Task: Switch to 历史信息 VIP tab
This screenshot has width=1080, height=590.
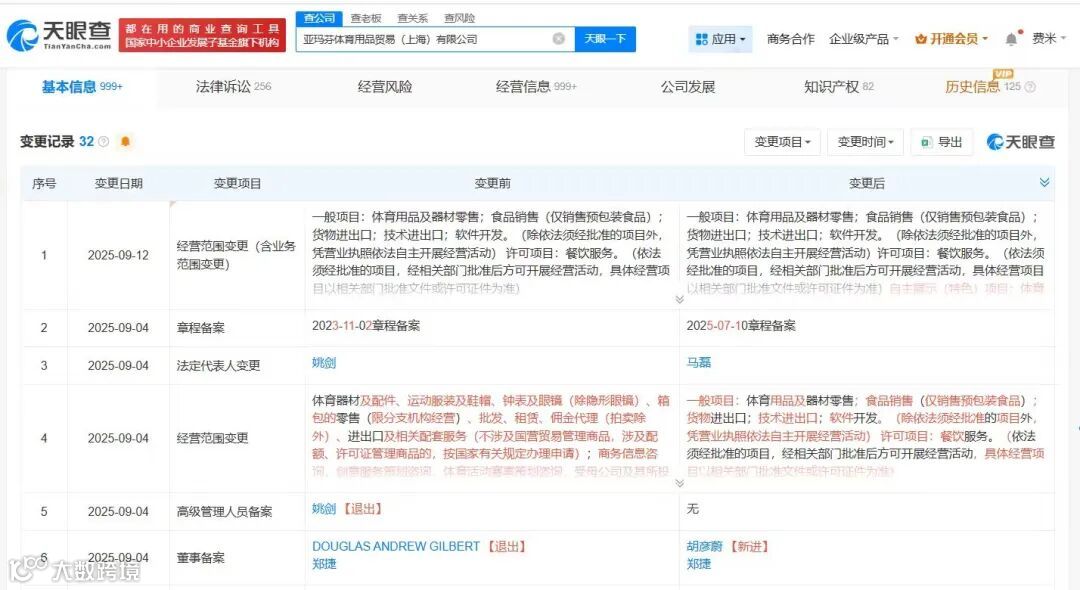Action: point(982,86)
